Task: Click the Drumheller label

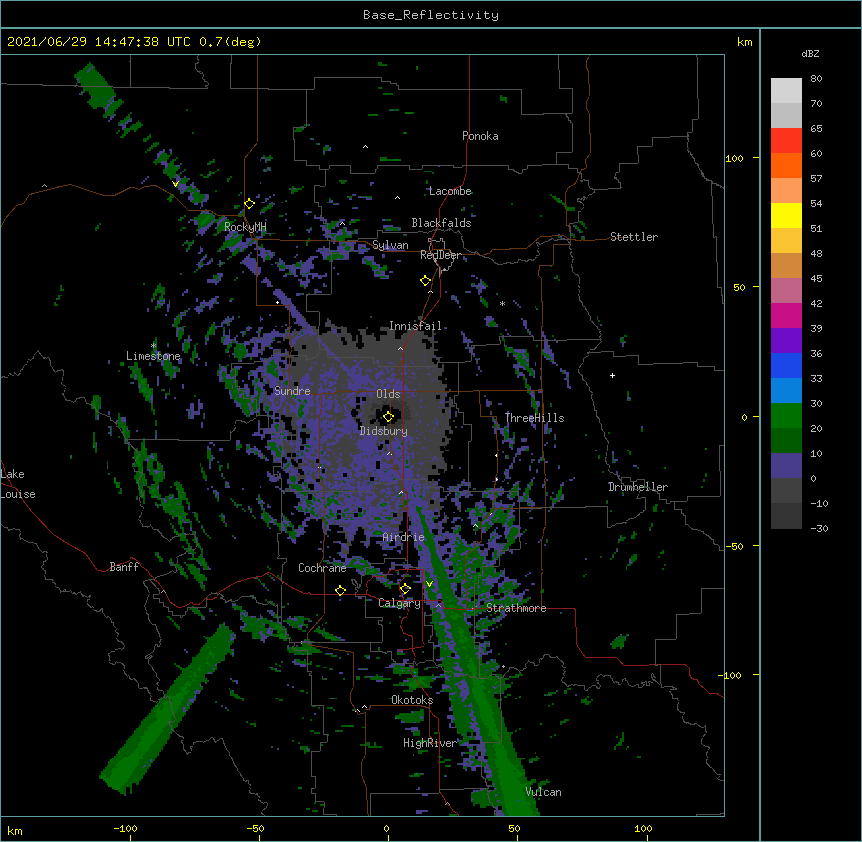Action: (x=638, y=487)
